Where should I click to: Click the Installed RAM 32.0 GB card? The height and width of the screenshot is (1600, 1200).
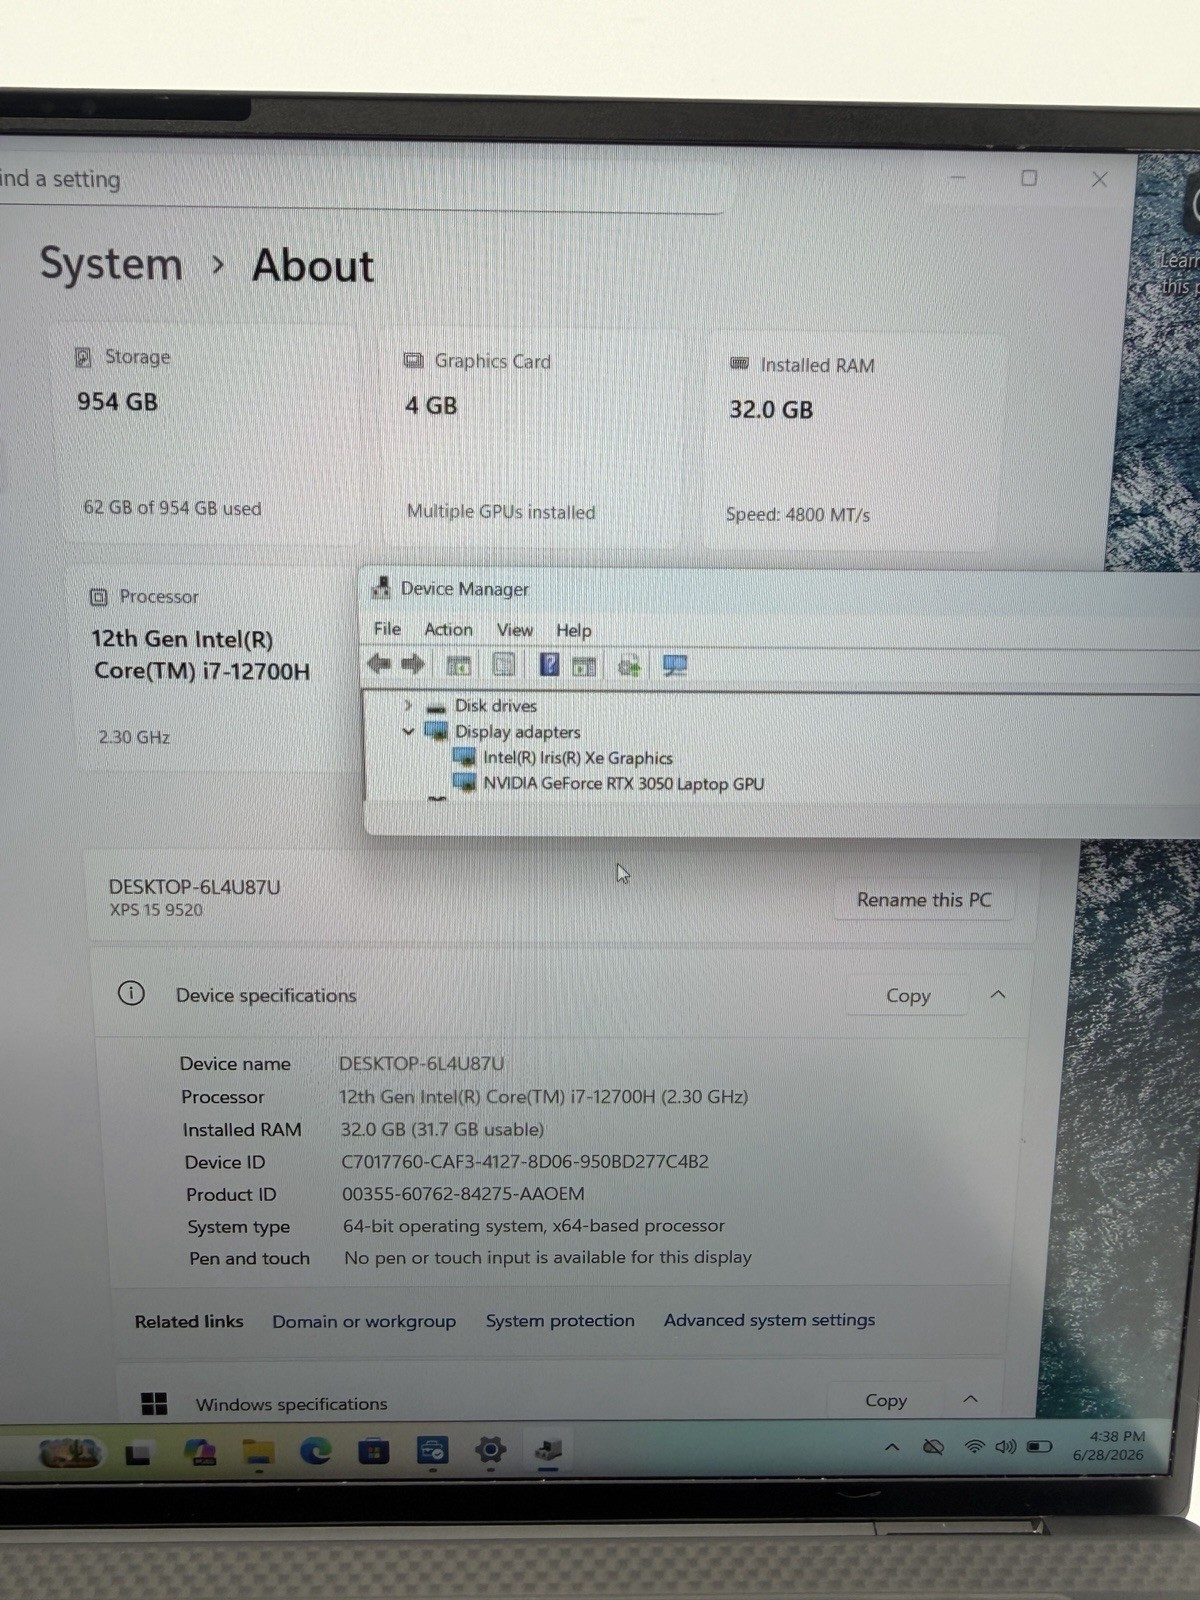coord(854,441)
